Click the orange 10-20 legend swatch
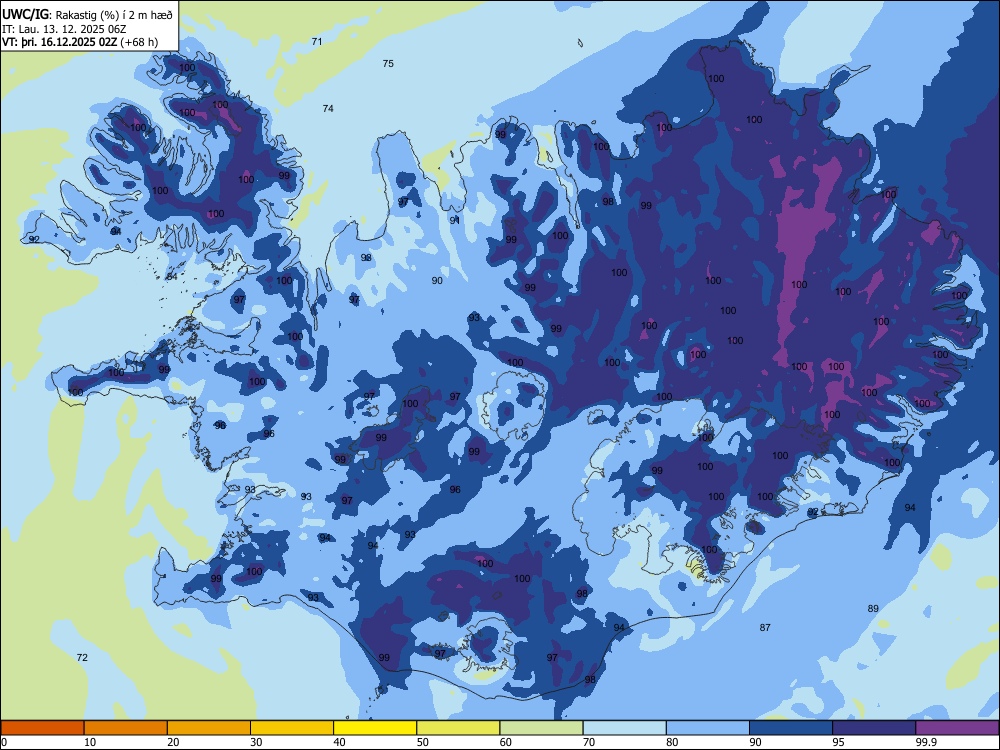This screenshot has width=1000, height=750. [126, 728]
